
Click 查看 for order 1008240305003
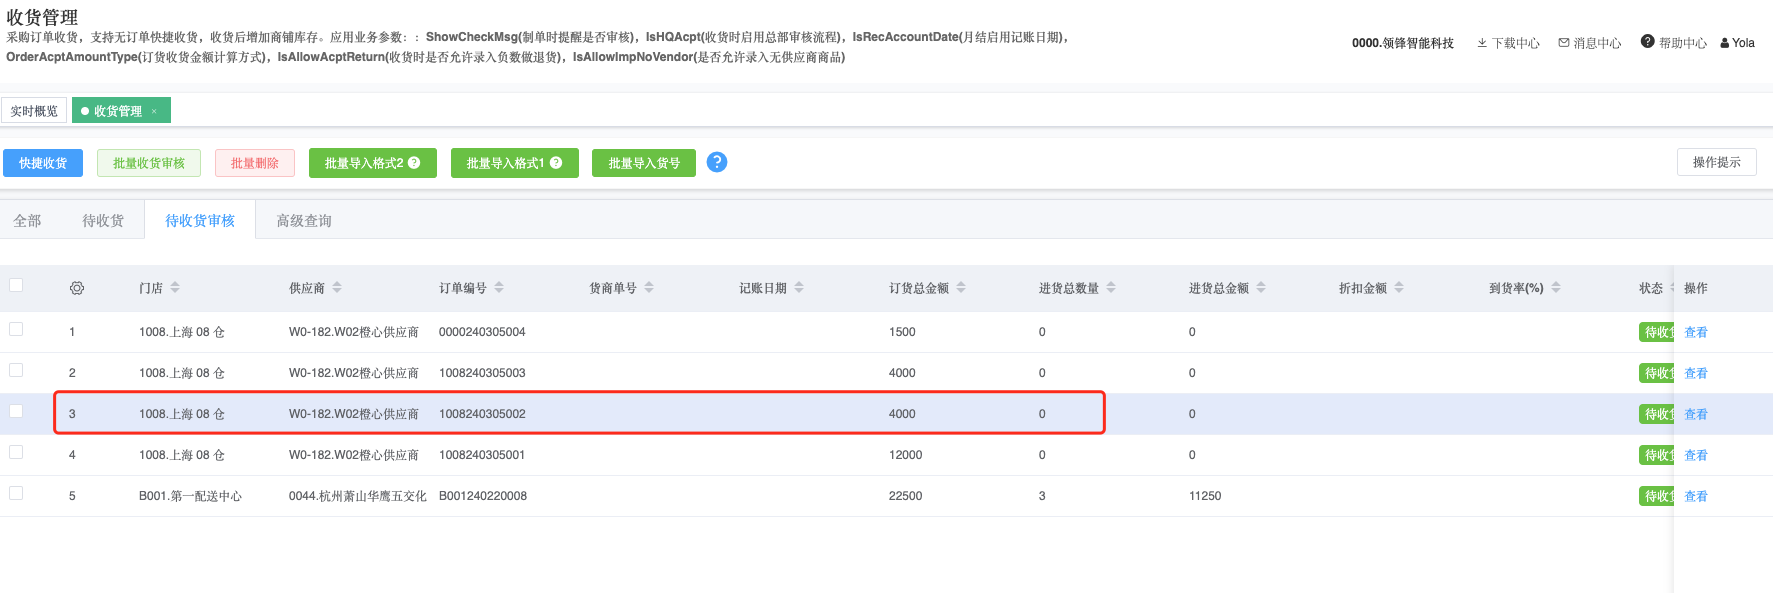click(x=1696, y=373)
